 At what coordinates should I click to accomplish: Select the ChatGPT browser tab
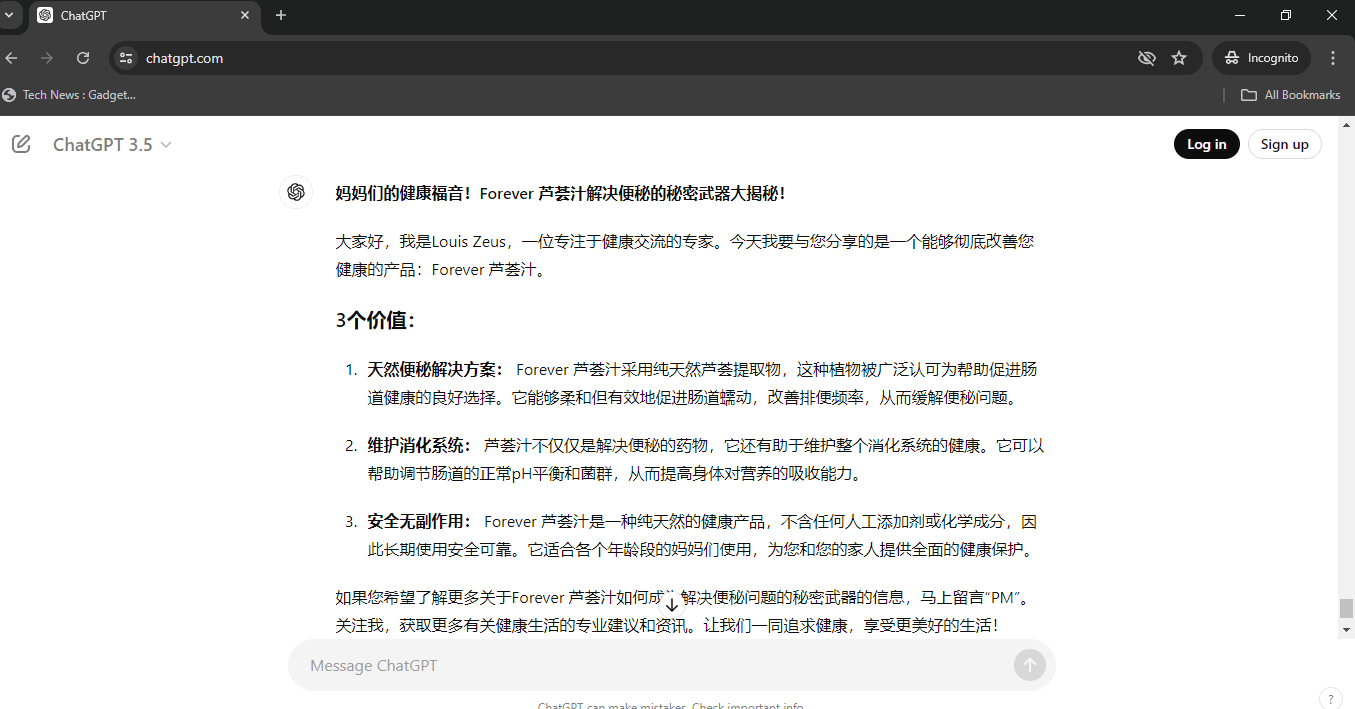[145, 16]
